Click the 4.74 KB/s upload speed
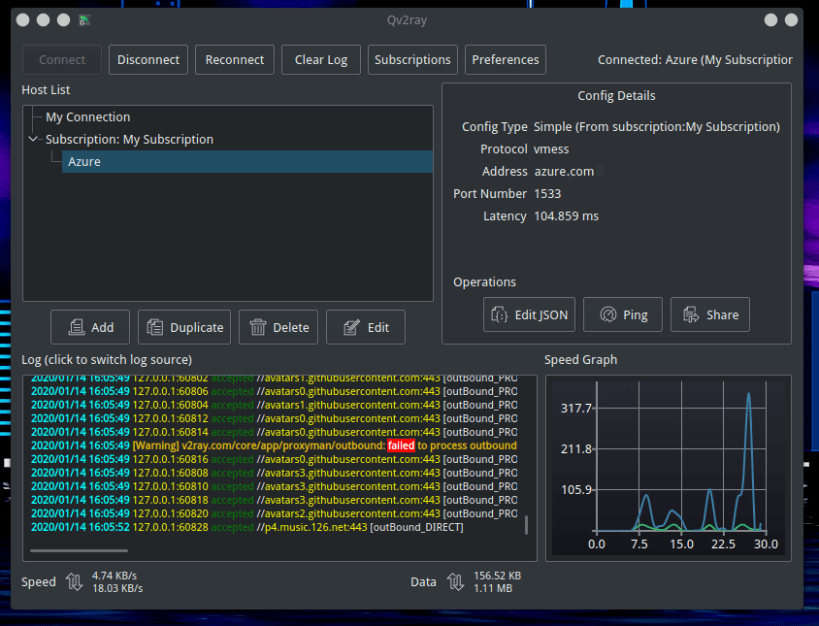This screenshot has width=819, height=626. coord(114,575)
